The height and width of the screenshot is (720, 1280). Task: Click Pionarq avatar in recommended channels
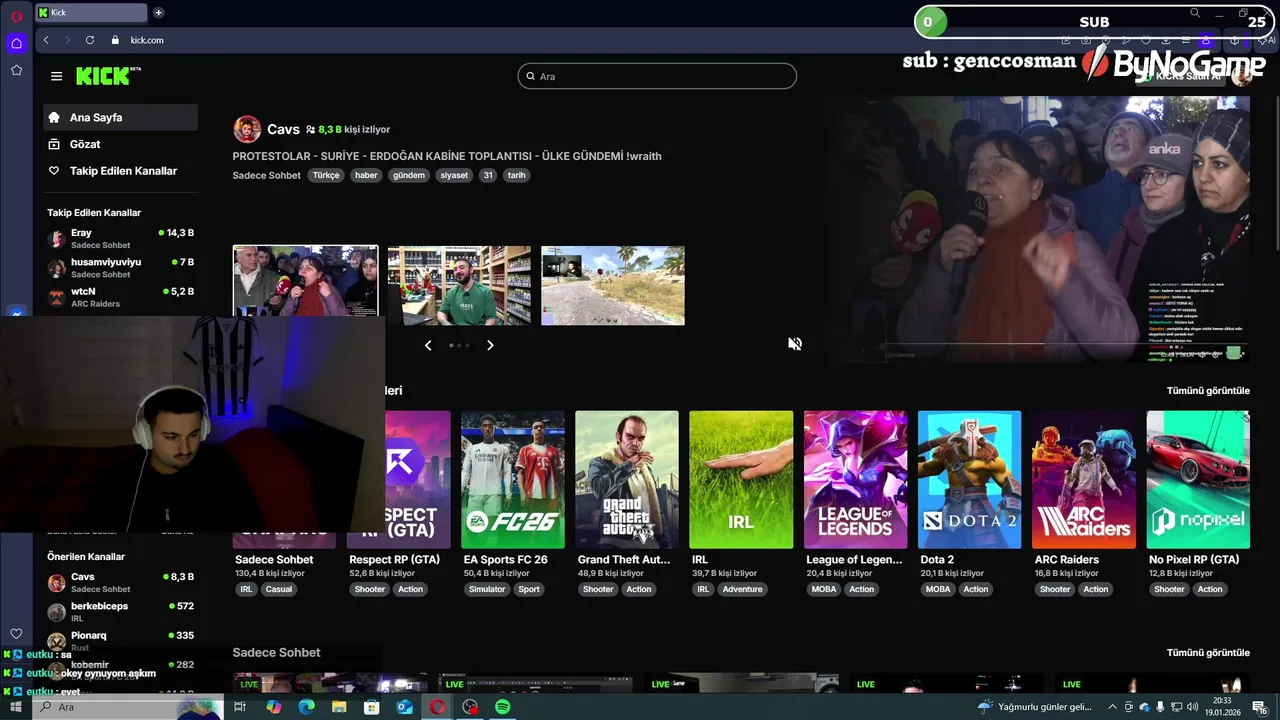57,641
